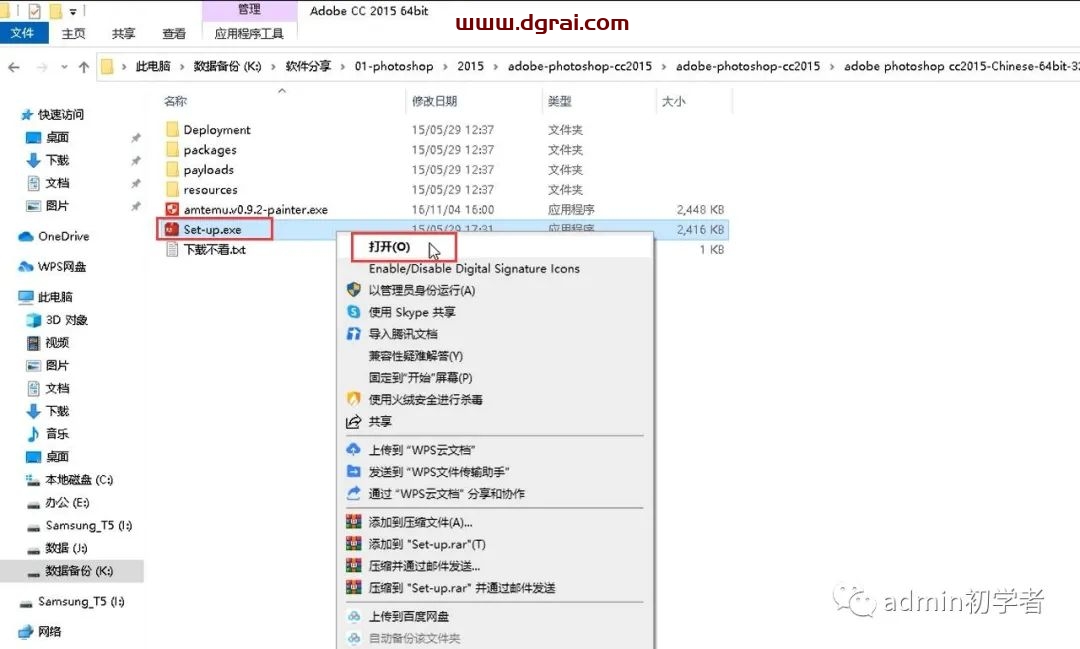This screenshot has width=1080, height=649.
Task: Click the 上传到百度网盘 icon
Action: point(353,617)
